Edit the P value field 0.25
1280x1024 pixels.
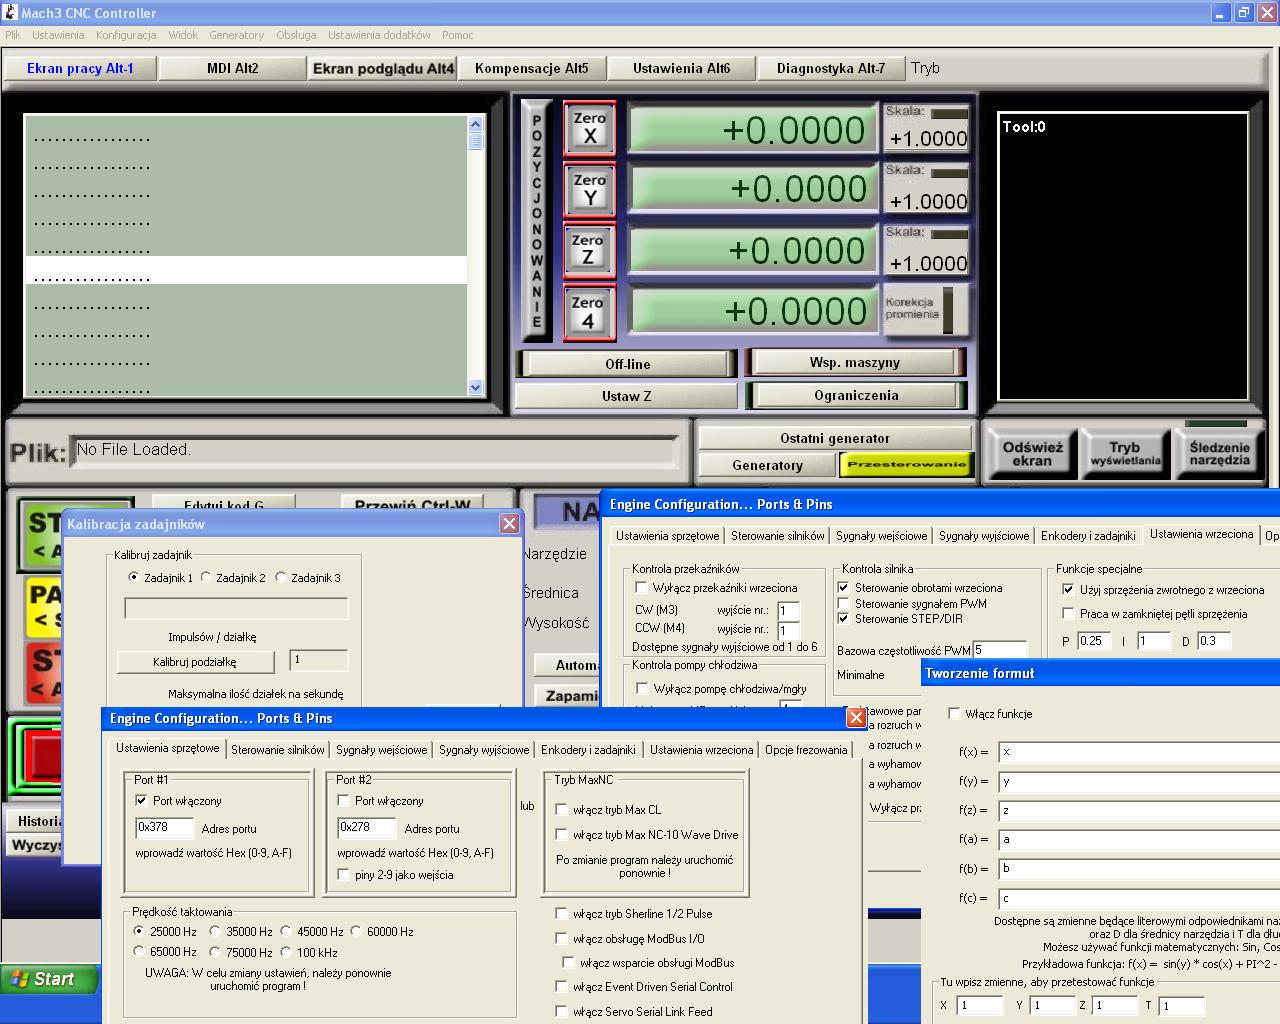coord(1094,641)
